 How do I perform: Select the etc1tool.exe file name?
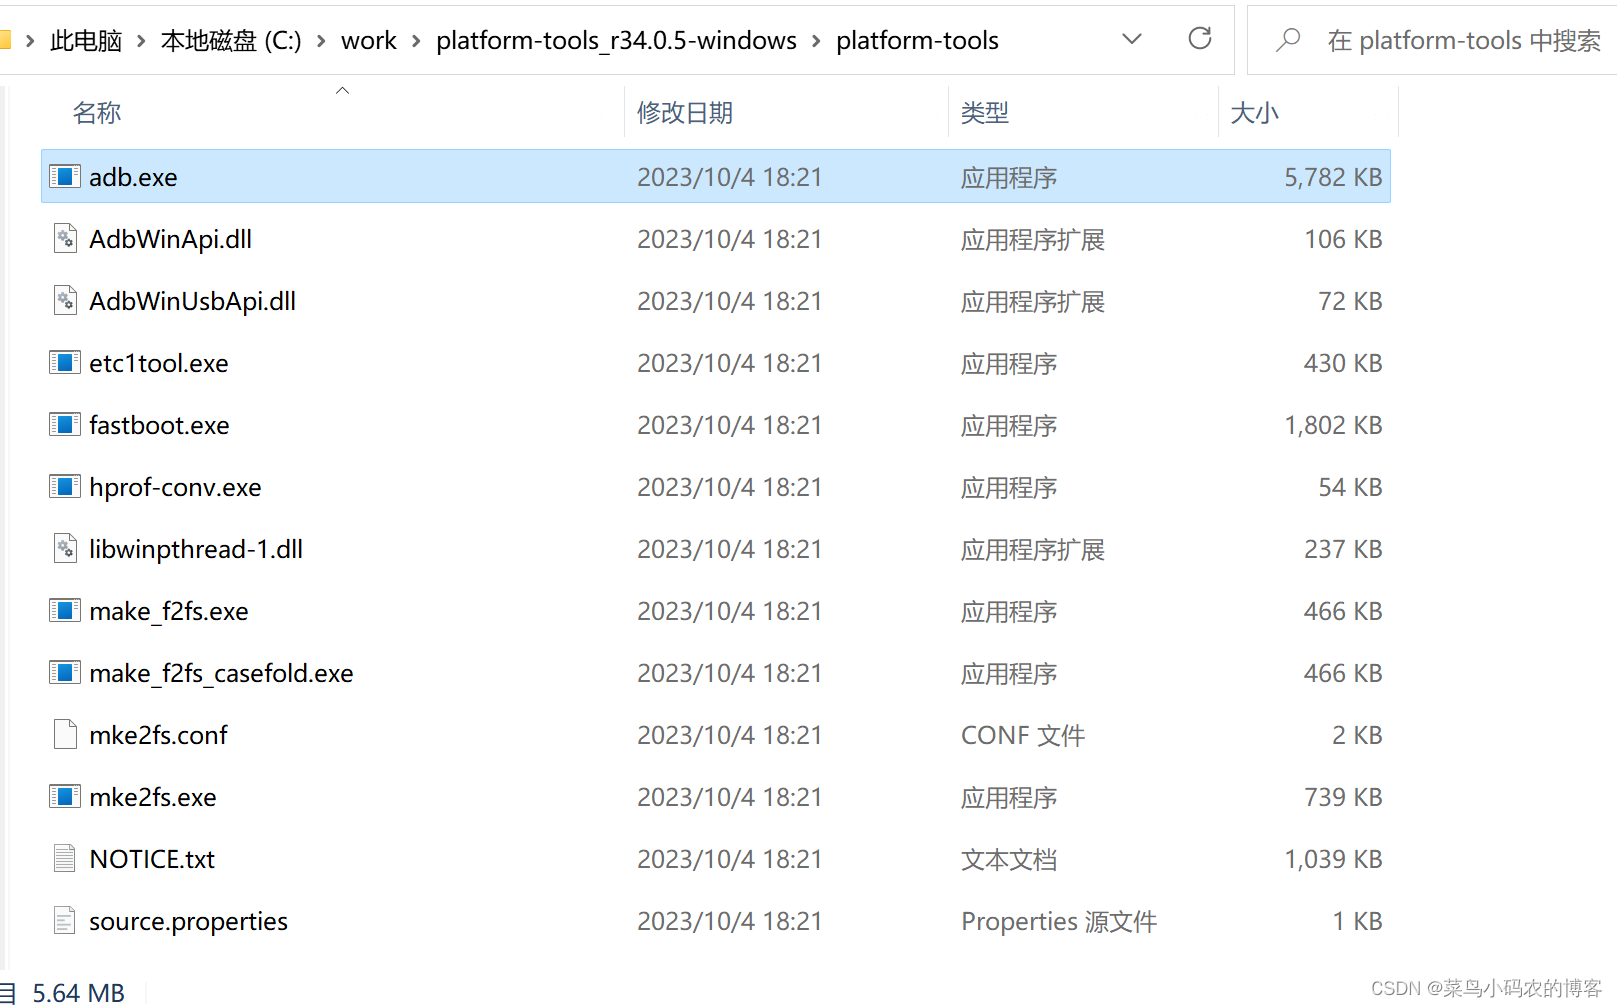point(158,363)
